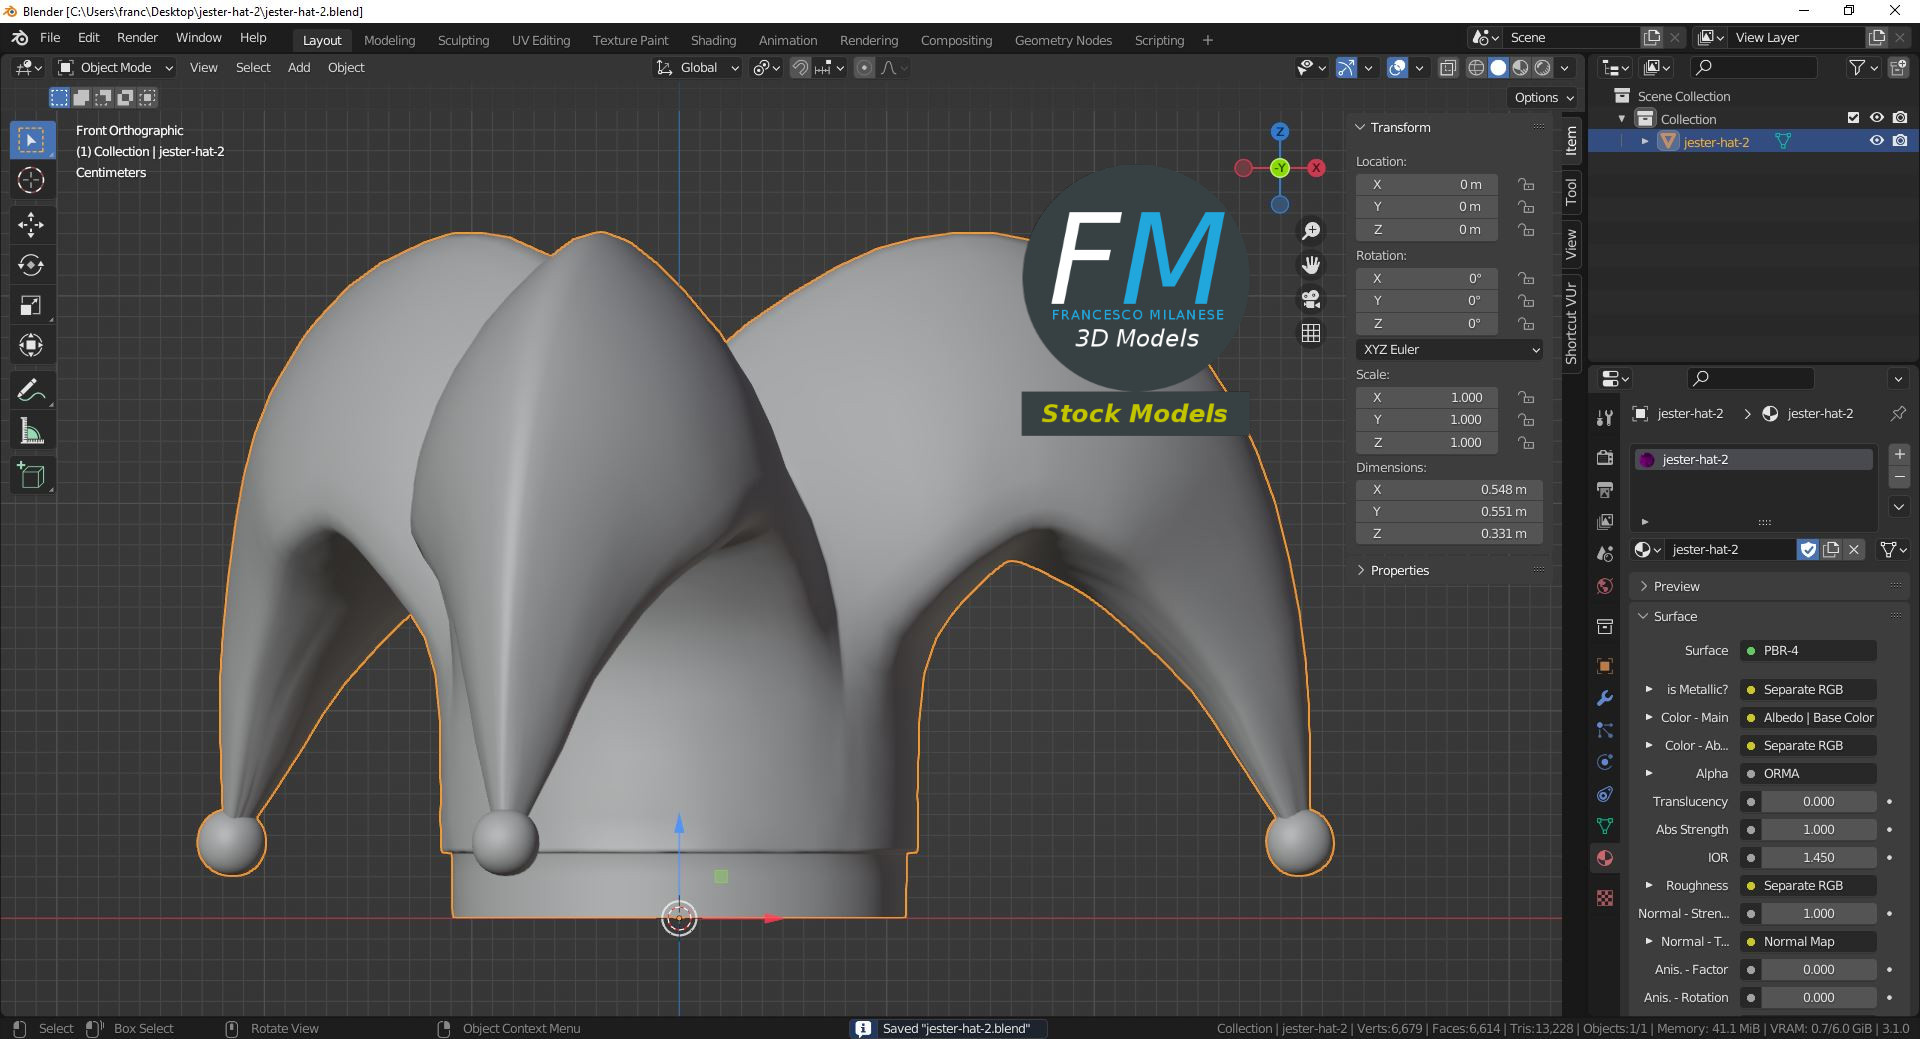This screenshot has height=1039, width=1920.
Task: Click the Normal Map input button
Action: tap(1808, 942)
